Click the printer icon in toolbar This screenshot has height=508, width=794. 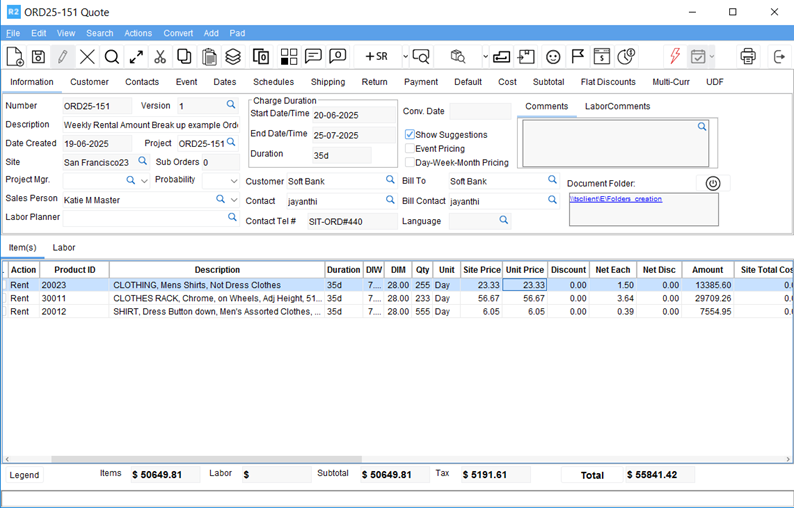click(748, 57)
